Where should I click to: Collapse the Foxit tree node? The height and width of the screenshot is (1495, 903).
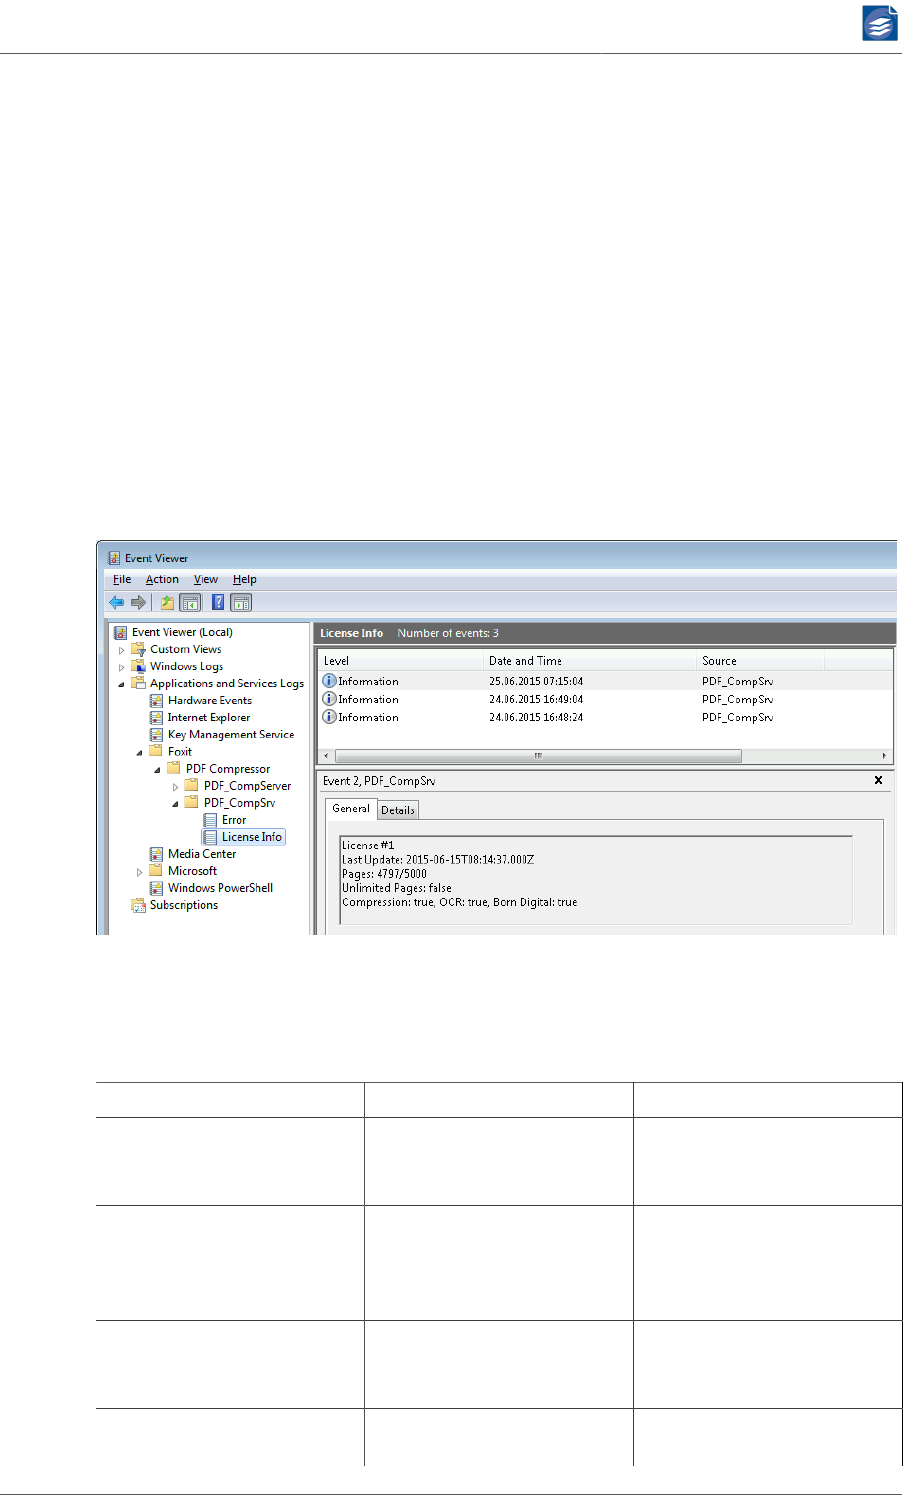(140, 752)
